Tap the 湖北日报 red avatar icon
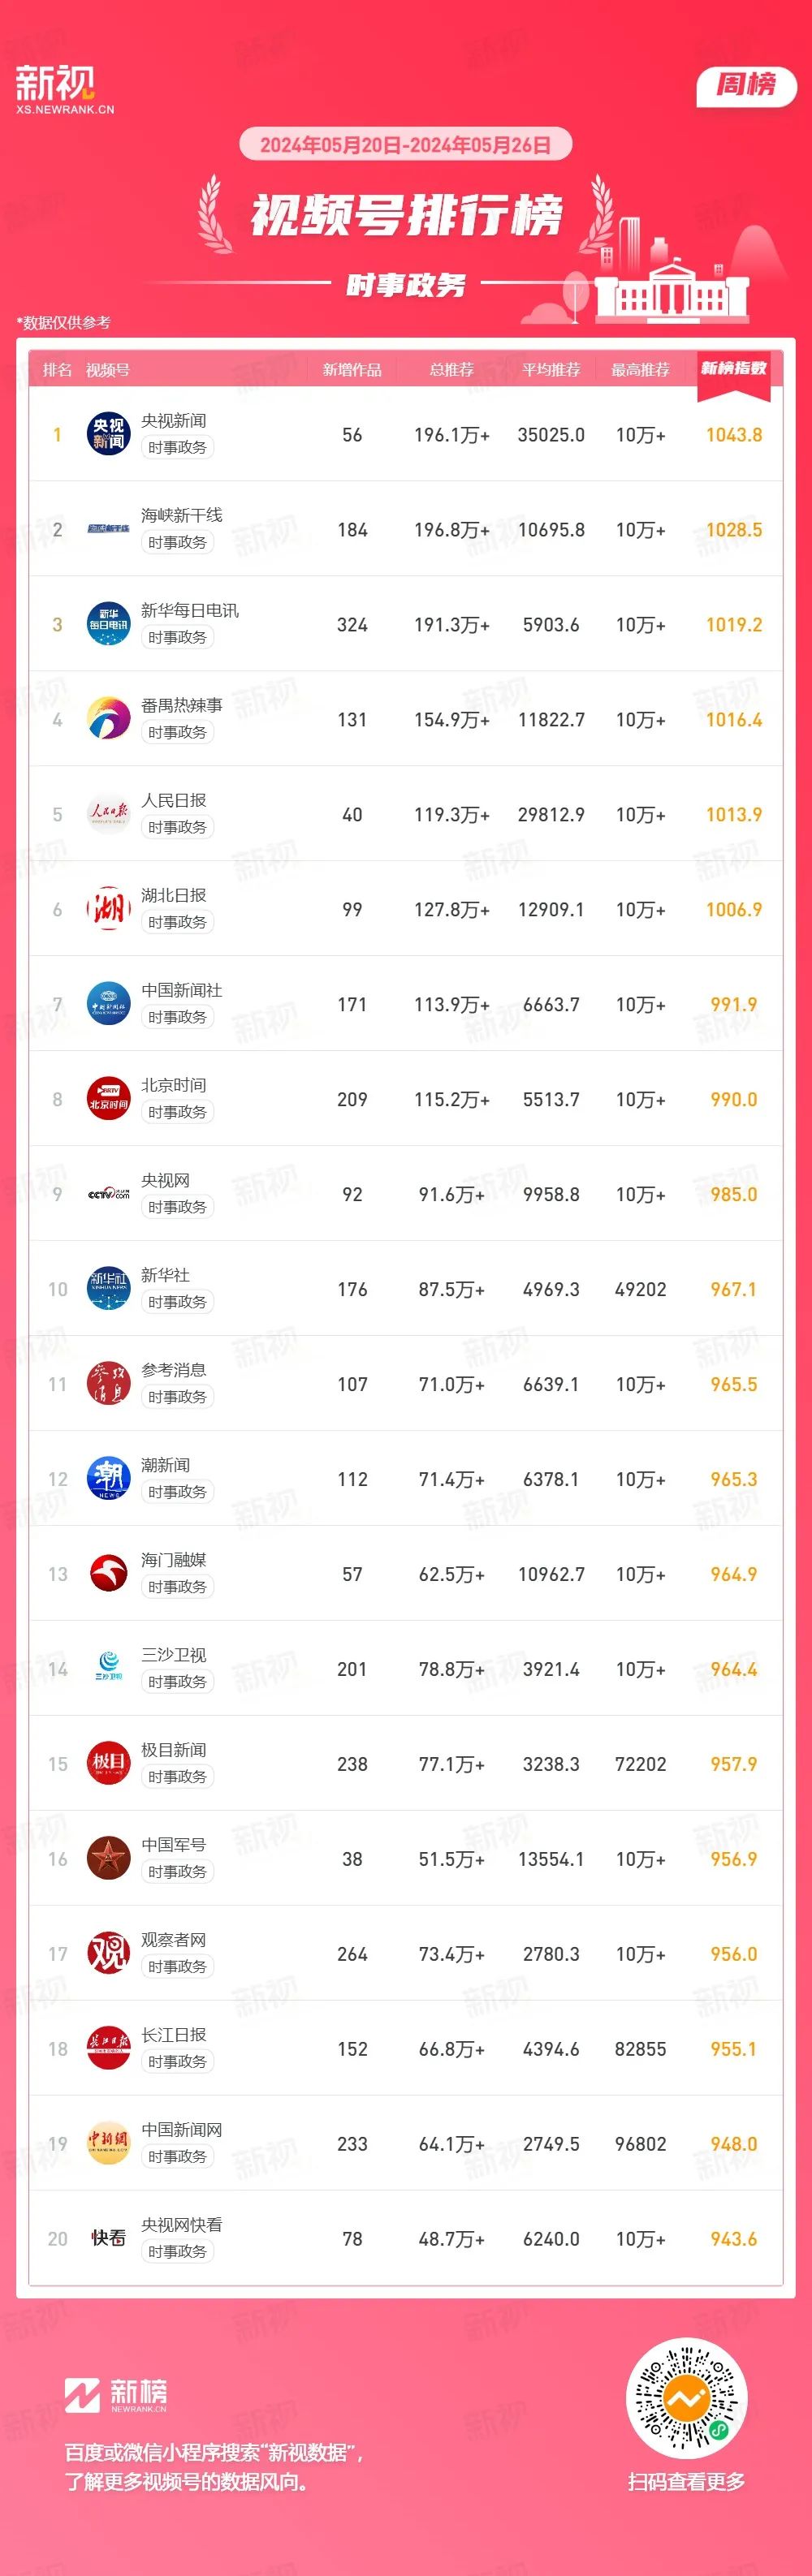The height and width of the screenshot is (2576, 812). click(x=108, y=909)
